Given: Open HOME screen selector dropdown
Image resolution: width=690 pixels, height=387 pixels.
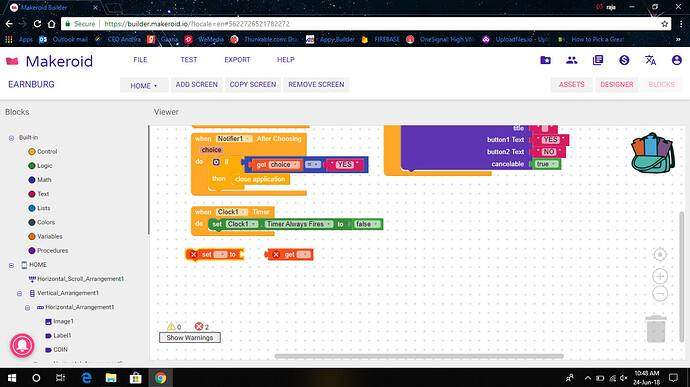Looking at the screenshot, I should click(143, 85).
